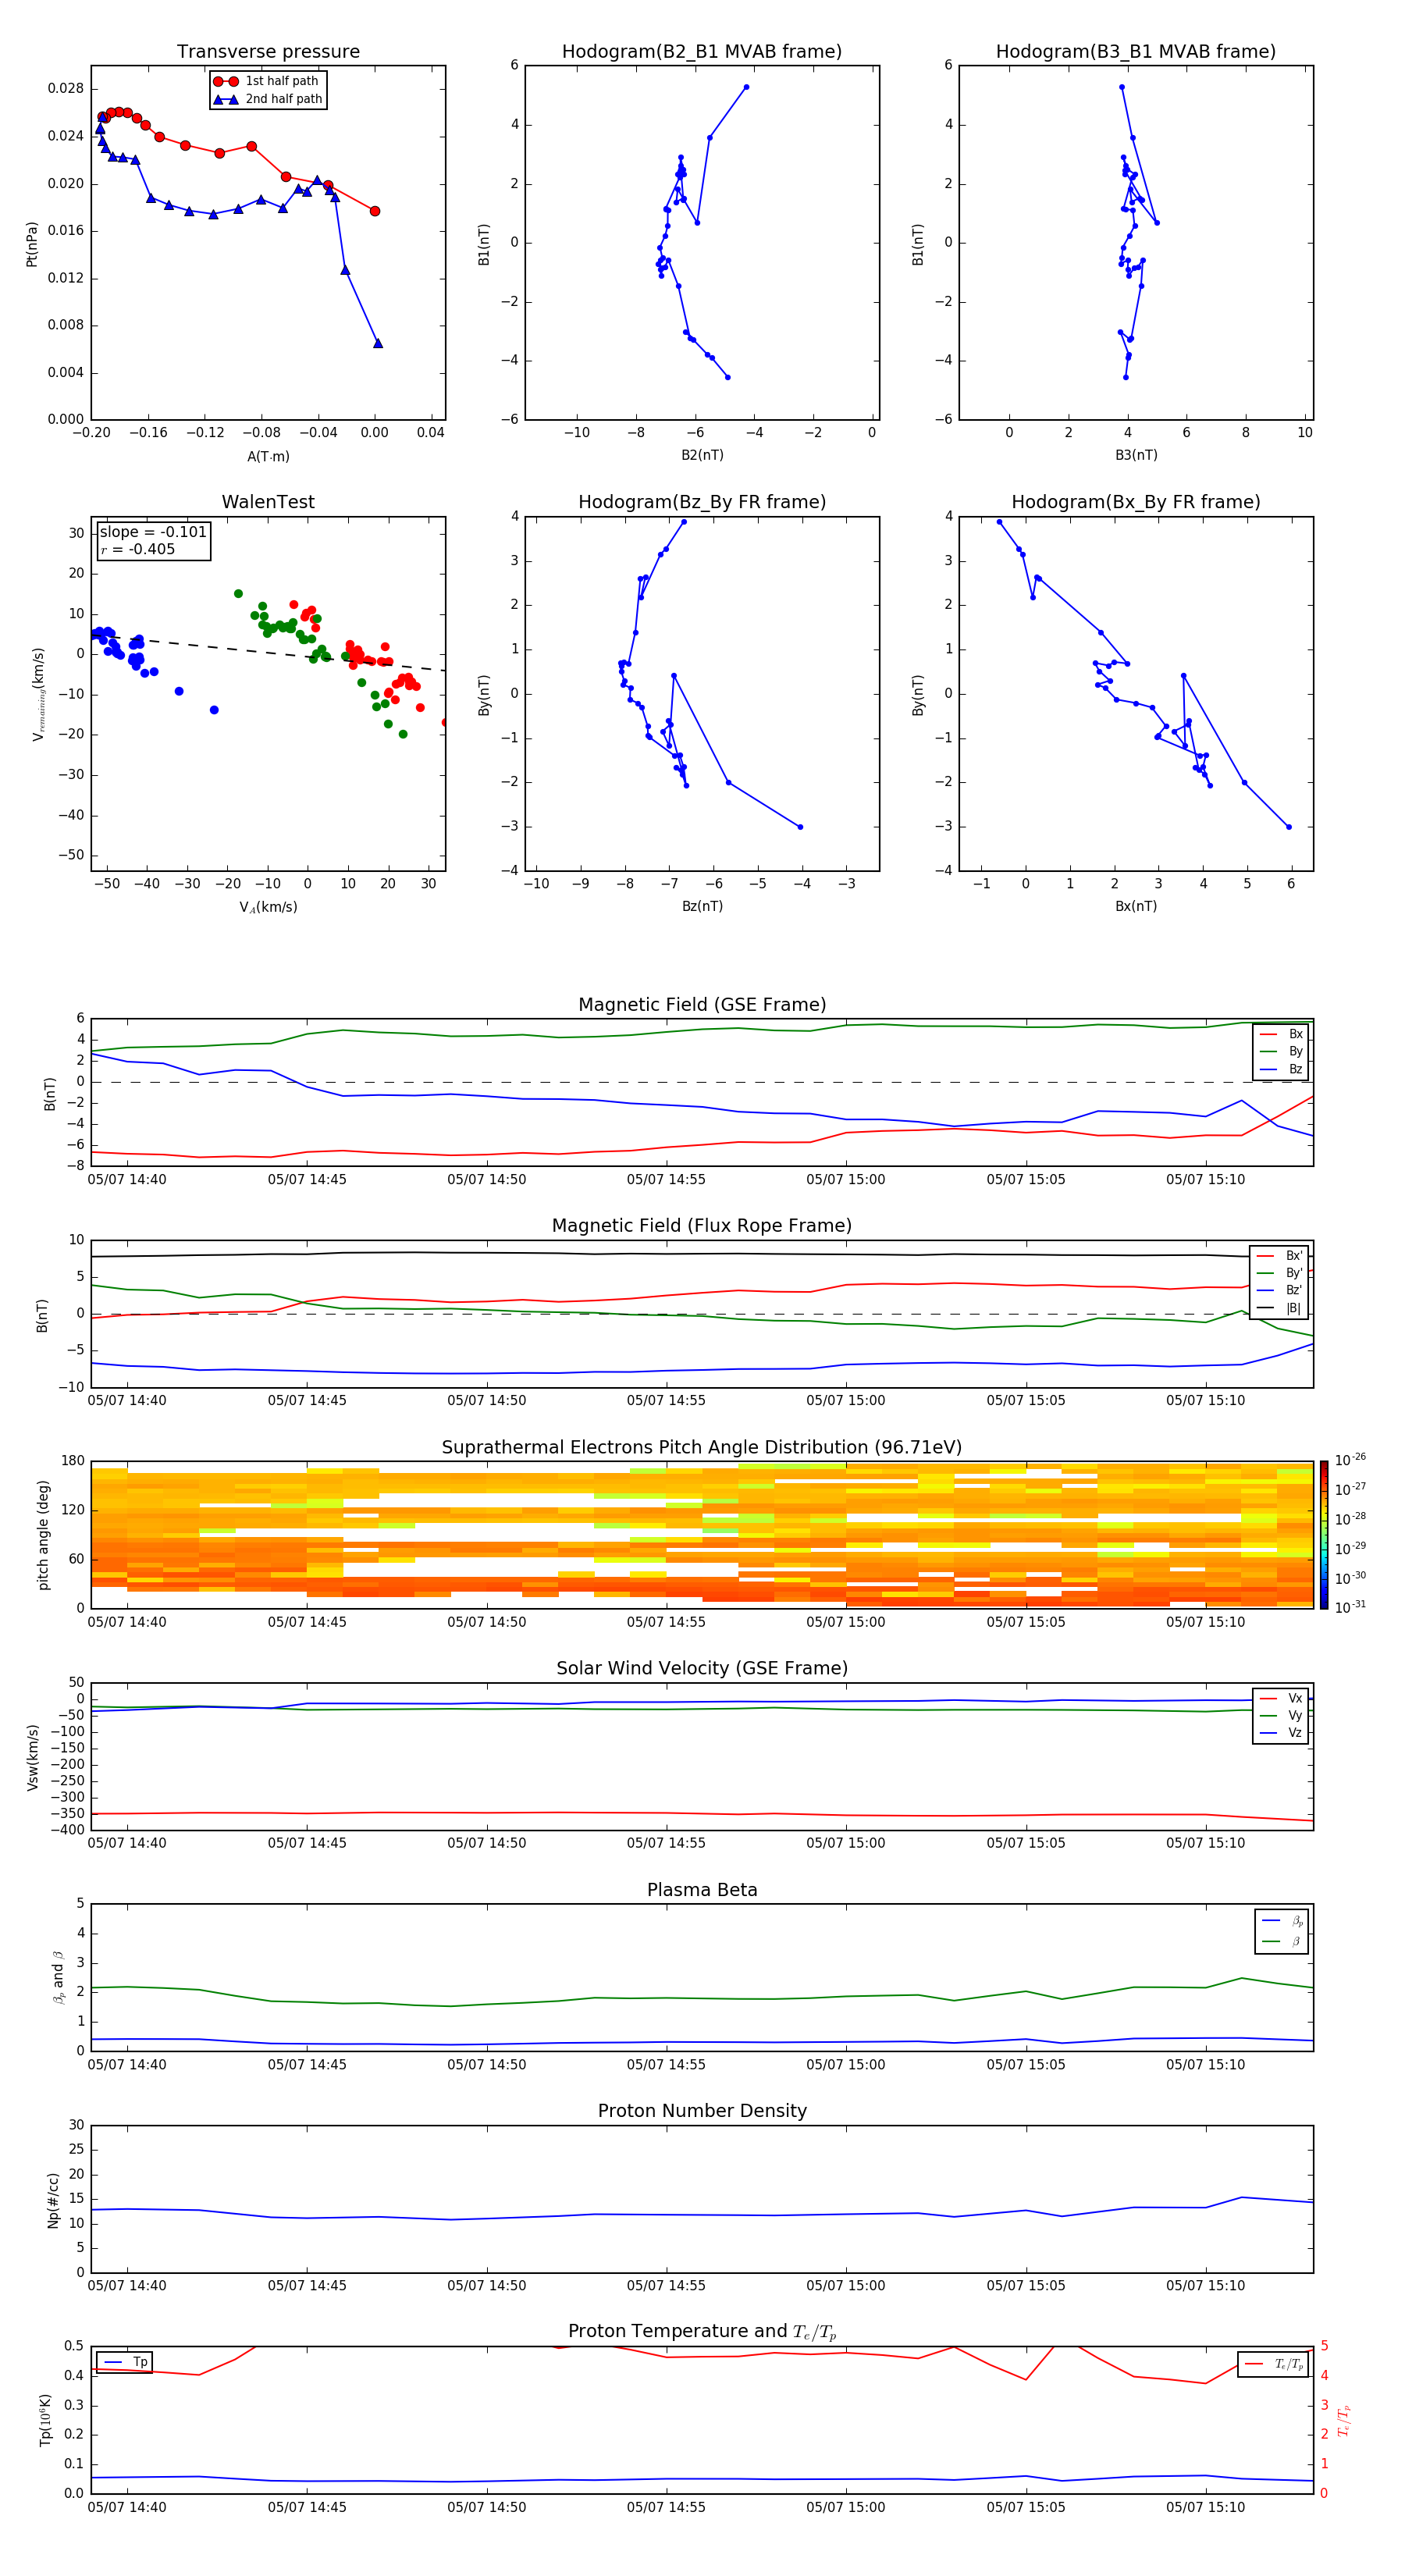
Task: Select the Bz' legend entry in Flux Rope panel
Action: [x=1280, y=1290]
